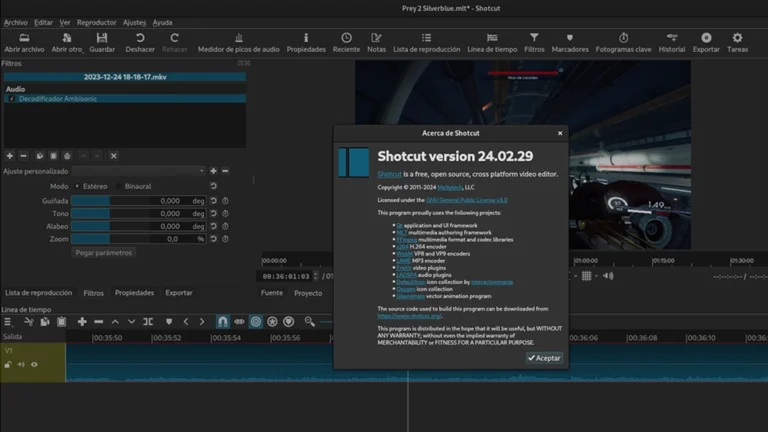Open the Reproductor menu
The width and height of the screenshot is (768, 432).
pyautogui.click(x=96, y=22)
